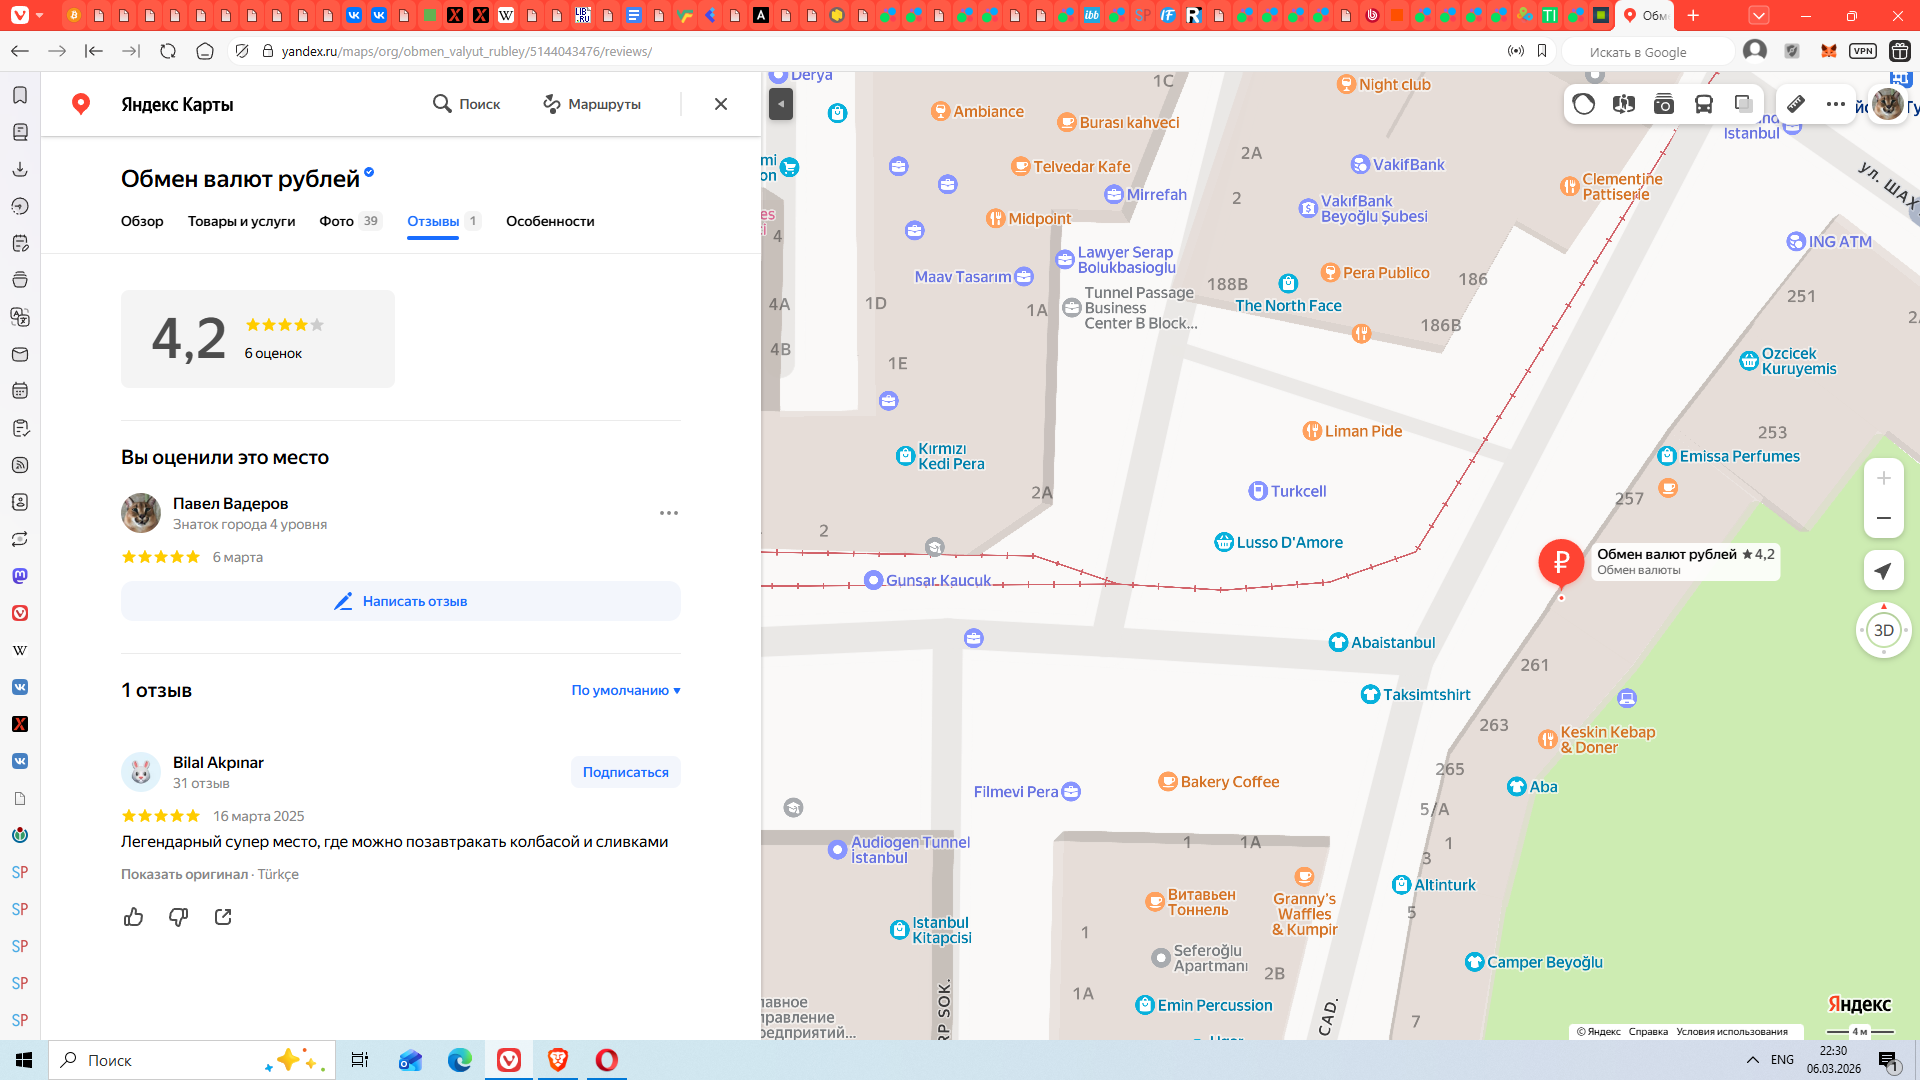Share Bilal Akpınar's review
The image size is (1920, 1080).
pos(223,917)
